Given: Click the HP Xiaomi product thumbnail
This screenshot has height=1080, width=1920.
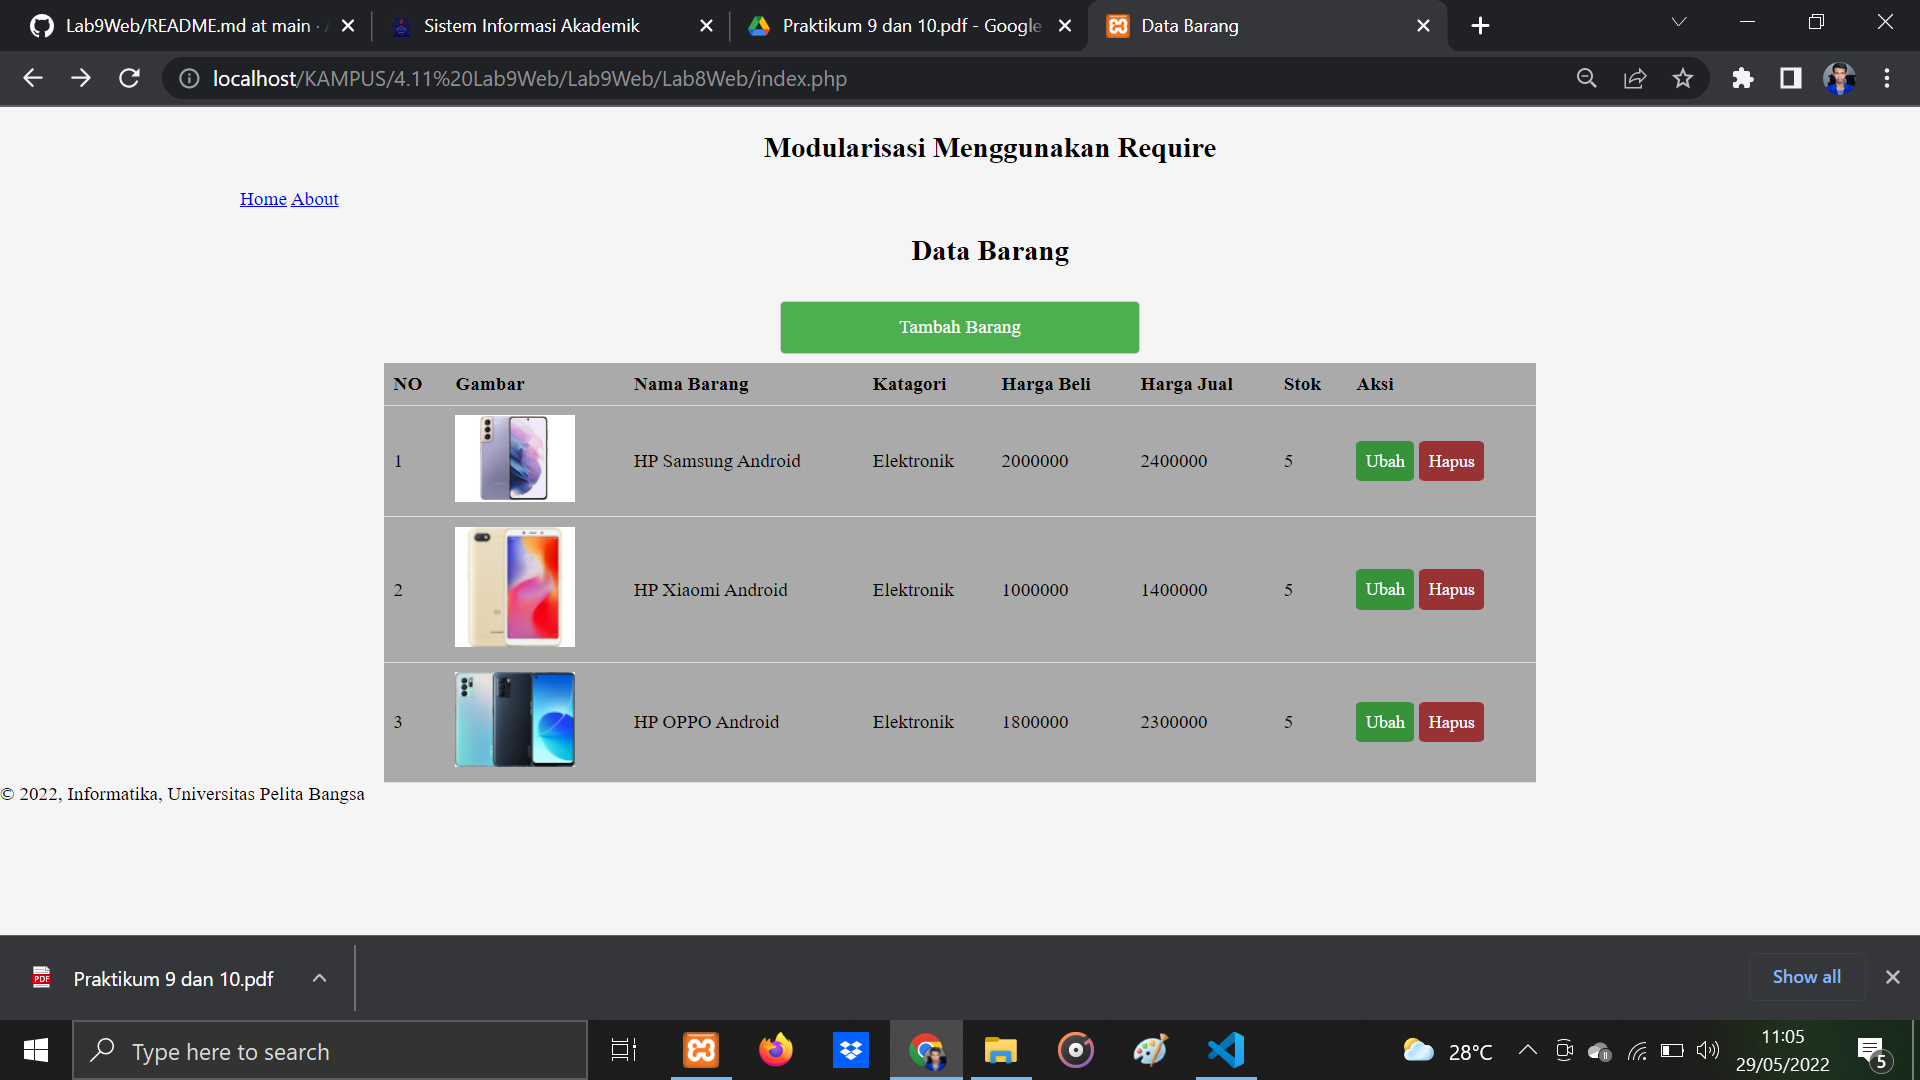Looking at the screenshot, I should pos(514,587).
